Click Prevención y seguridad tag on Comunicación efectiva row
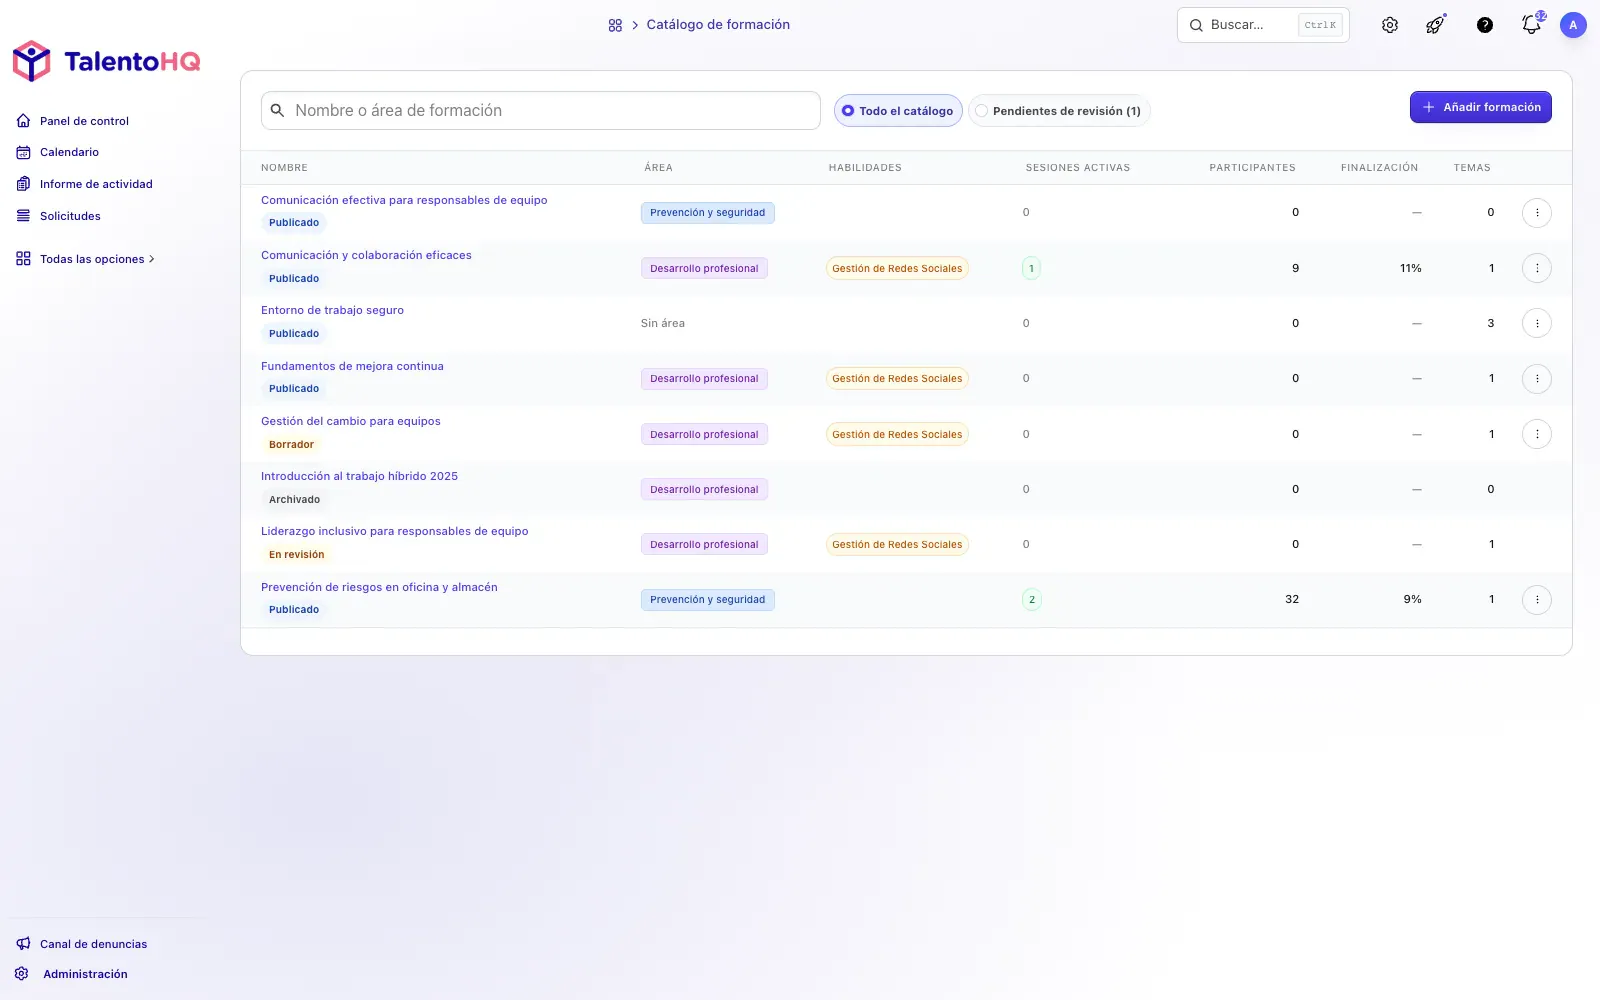The height and width of the screenshot is (1000, 1600). pyautogui.click(x=707, y=213)
